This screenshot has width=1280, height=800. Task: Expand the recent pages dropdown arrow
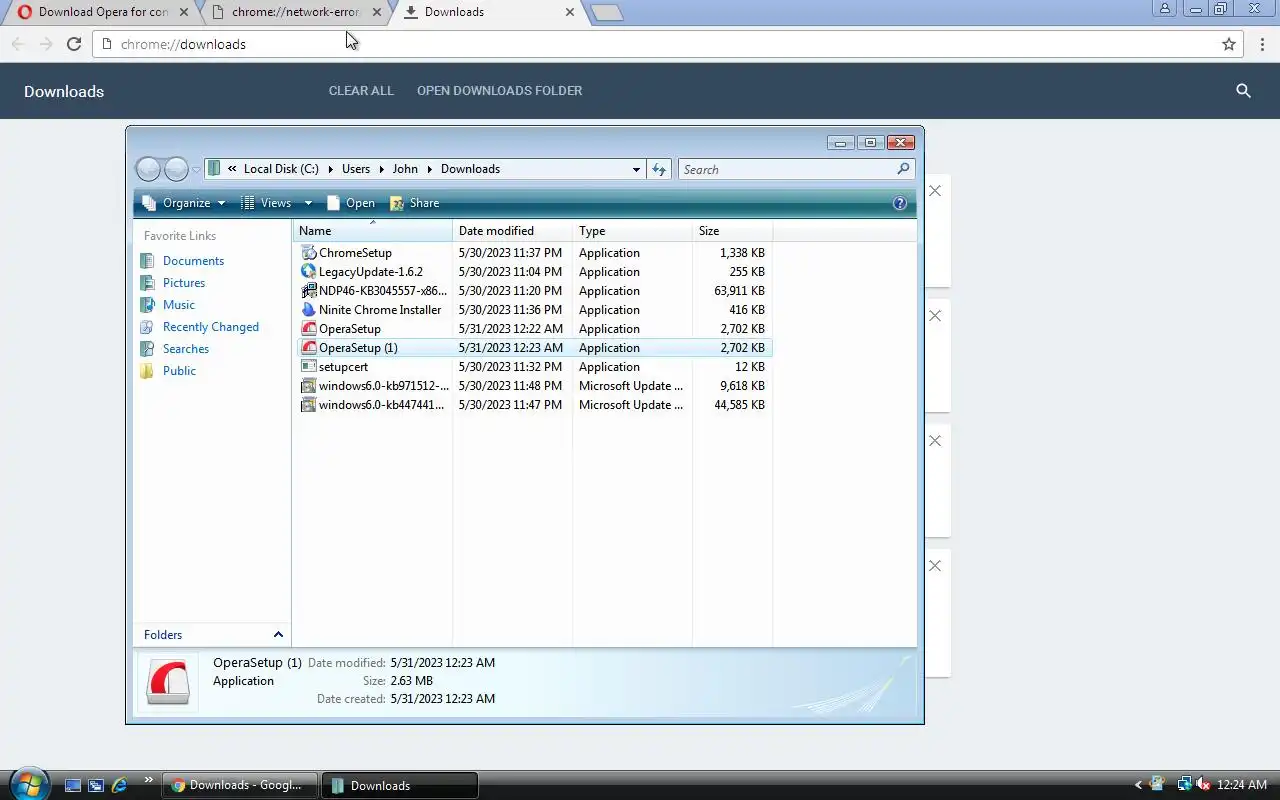click(x=196, y=169)
